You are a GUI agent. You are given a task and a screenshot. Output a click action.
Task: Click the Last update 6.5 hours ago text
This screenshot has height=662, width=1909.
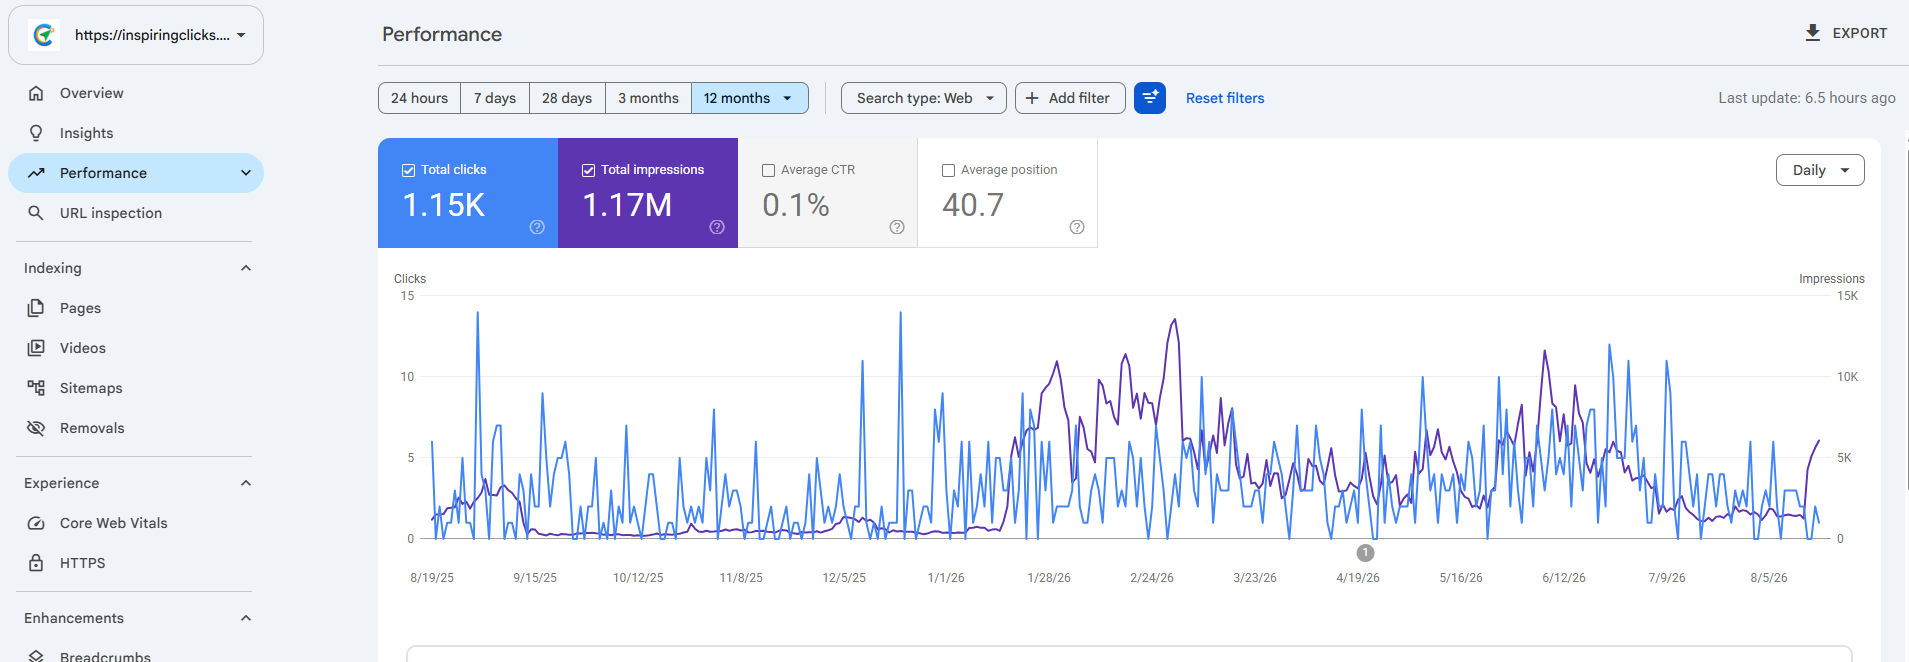[x=1807, y=98]
